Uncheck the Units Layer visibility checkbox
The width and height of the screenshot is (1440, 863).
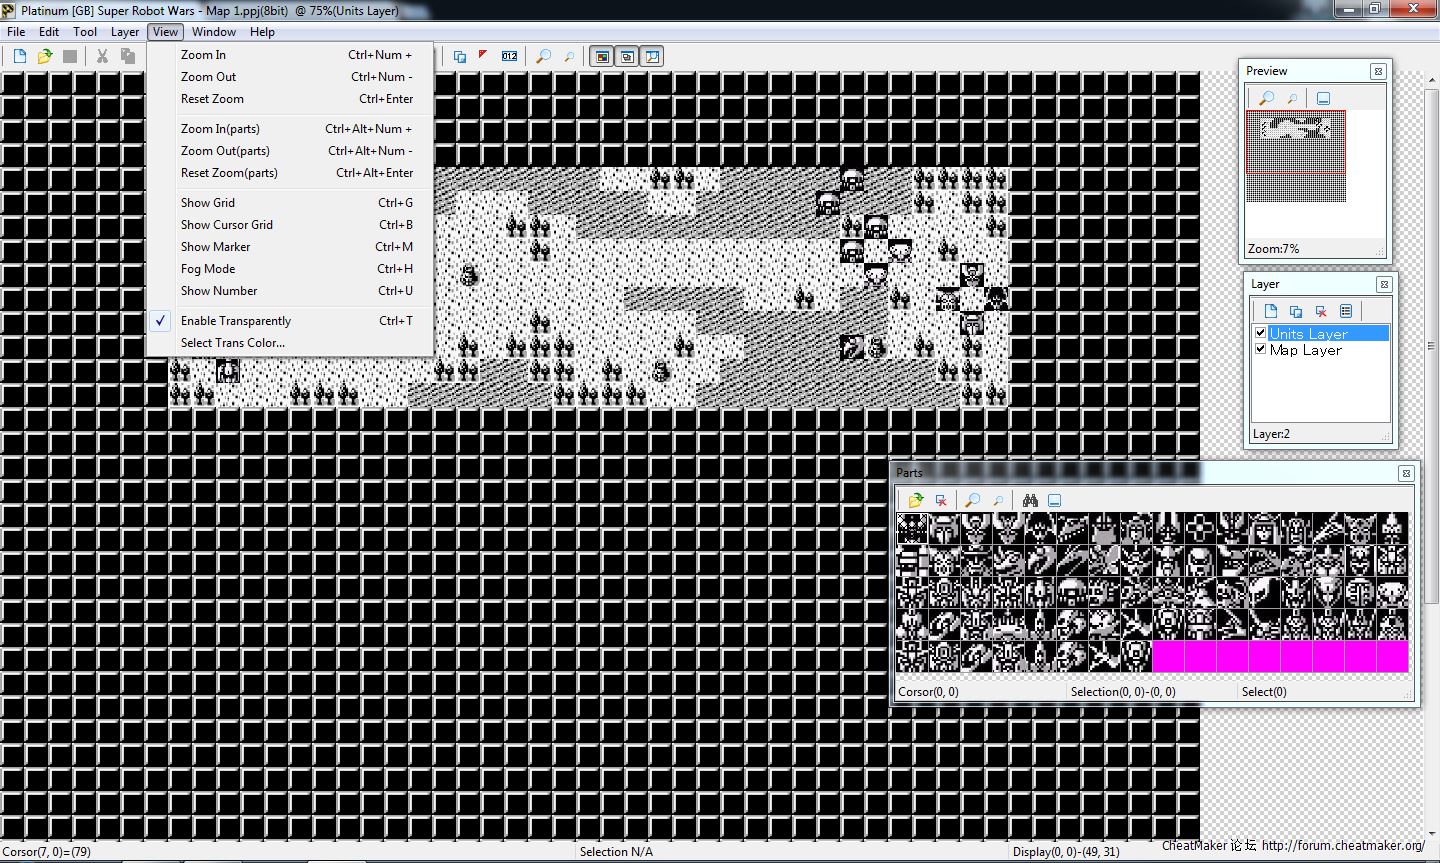pos(1260,333)
